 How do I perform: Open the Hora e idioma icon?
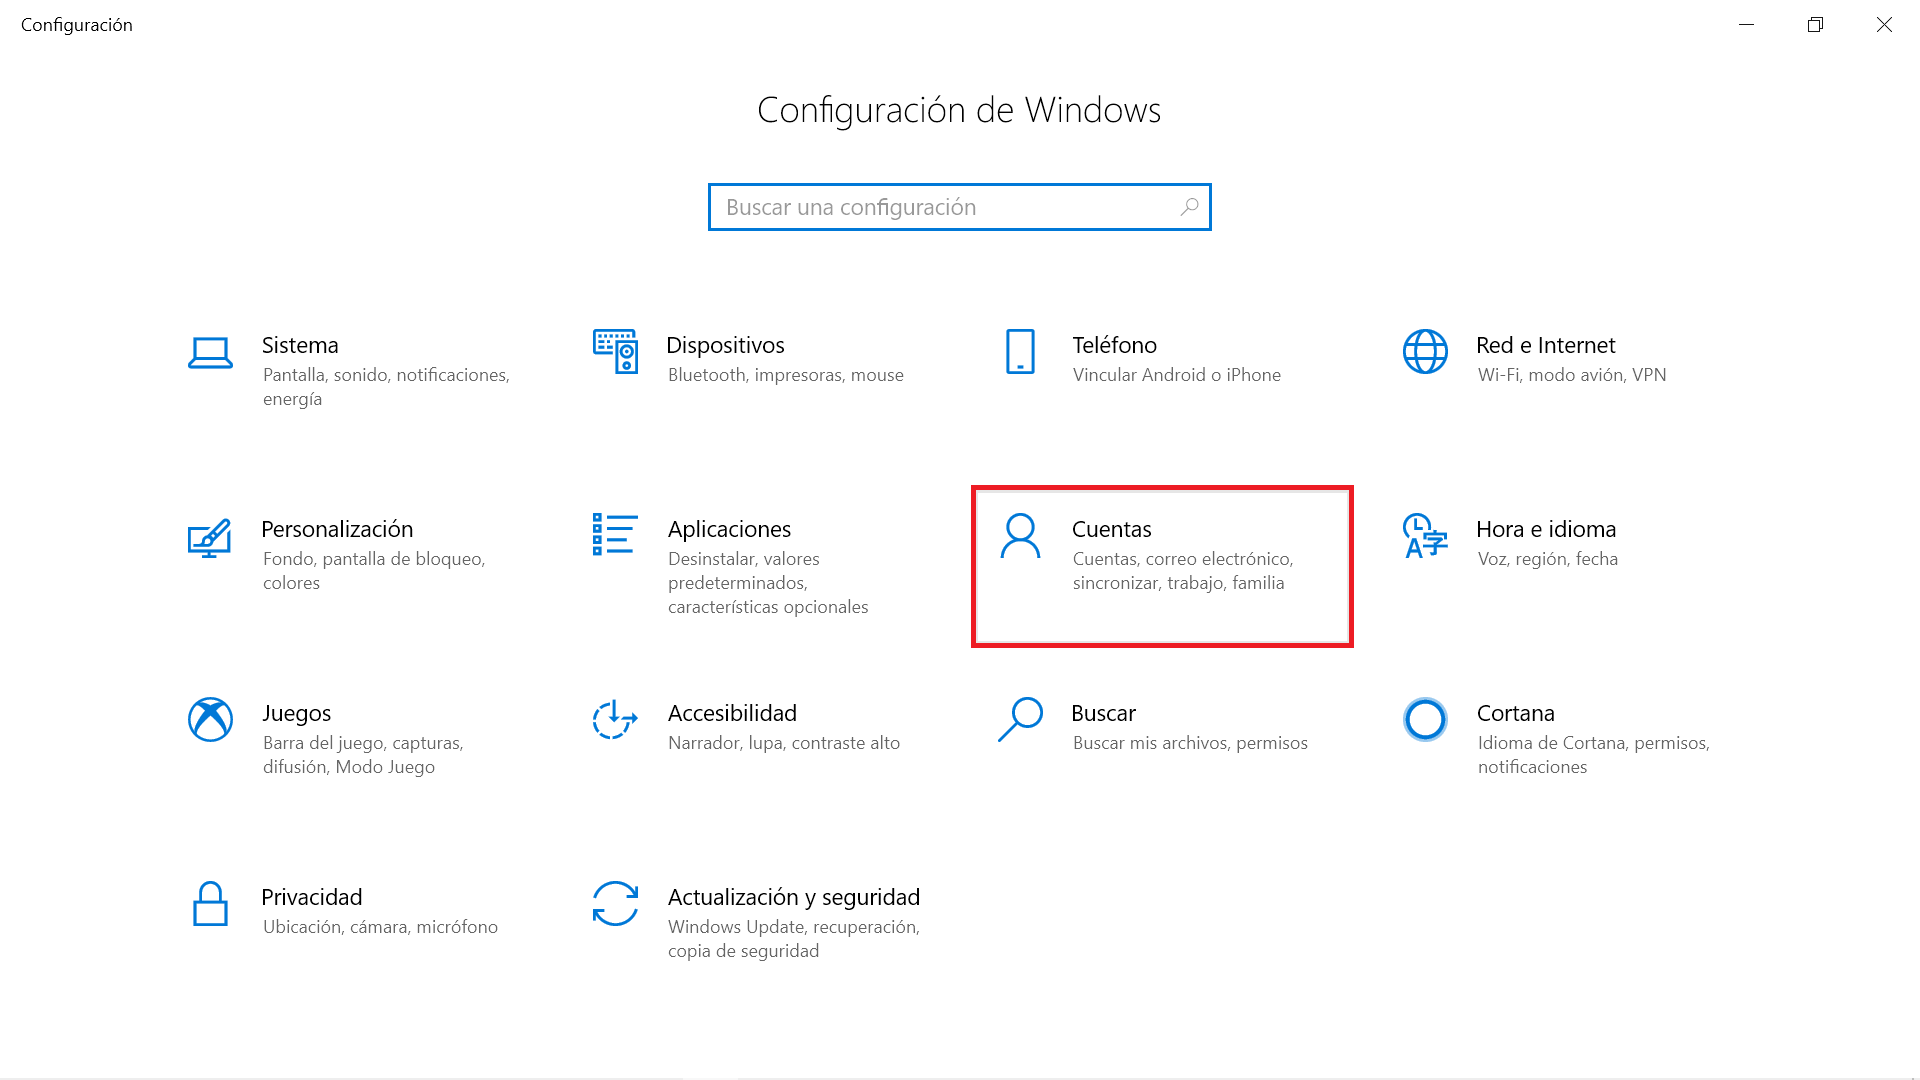click(x=1425, y=535)
